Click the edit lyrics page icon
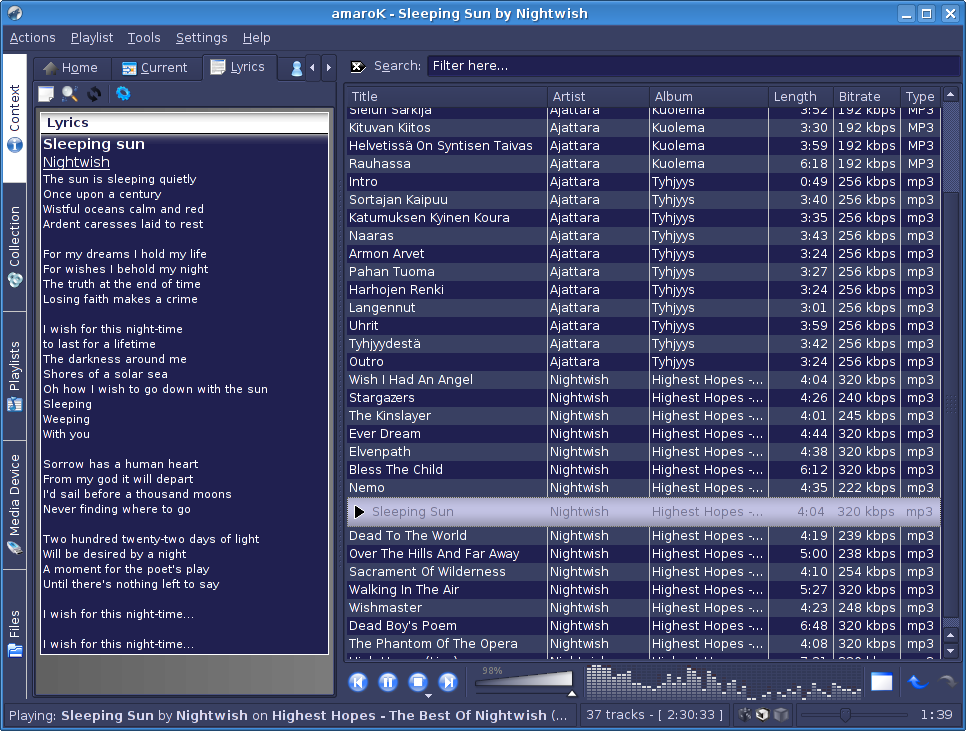This screenshot has width=966, height=731. coord(46,94)
